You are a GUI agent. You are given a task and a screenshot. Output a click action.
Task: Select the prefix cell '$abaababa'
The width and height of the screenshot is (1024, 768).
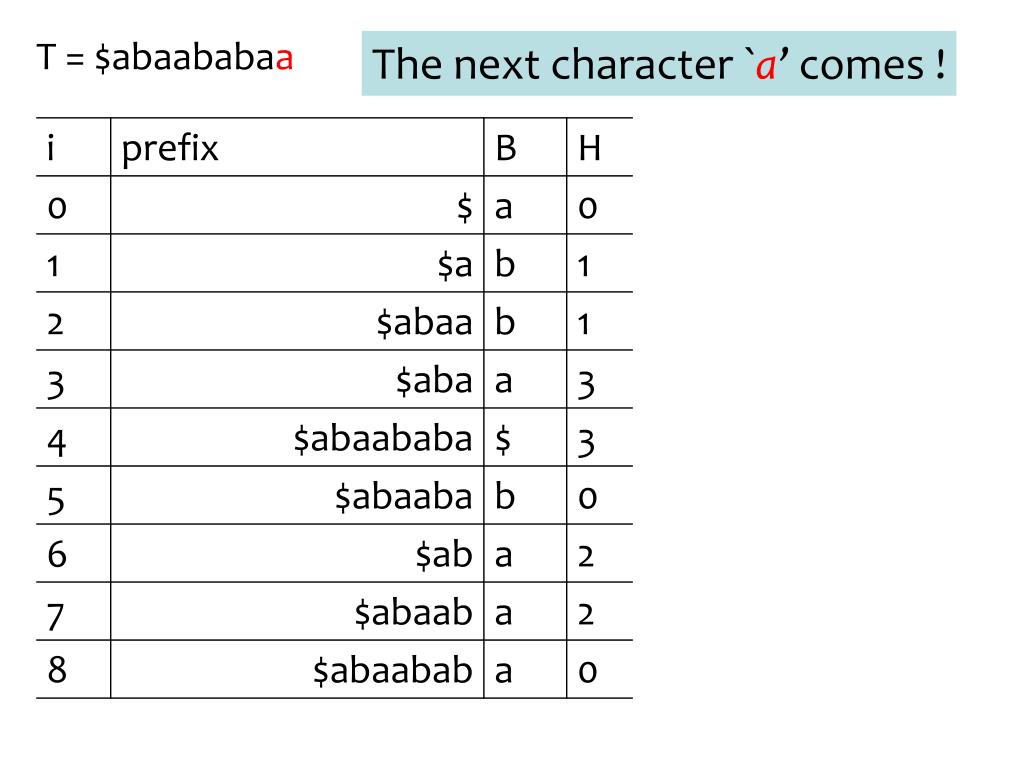383,438
